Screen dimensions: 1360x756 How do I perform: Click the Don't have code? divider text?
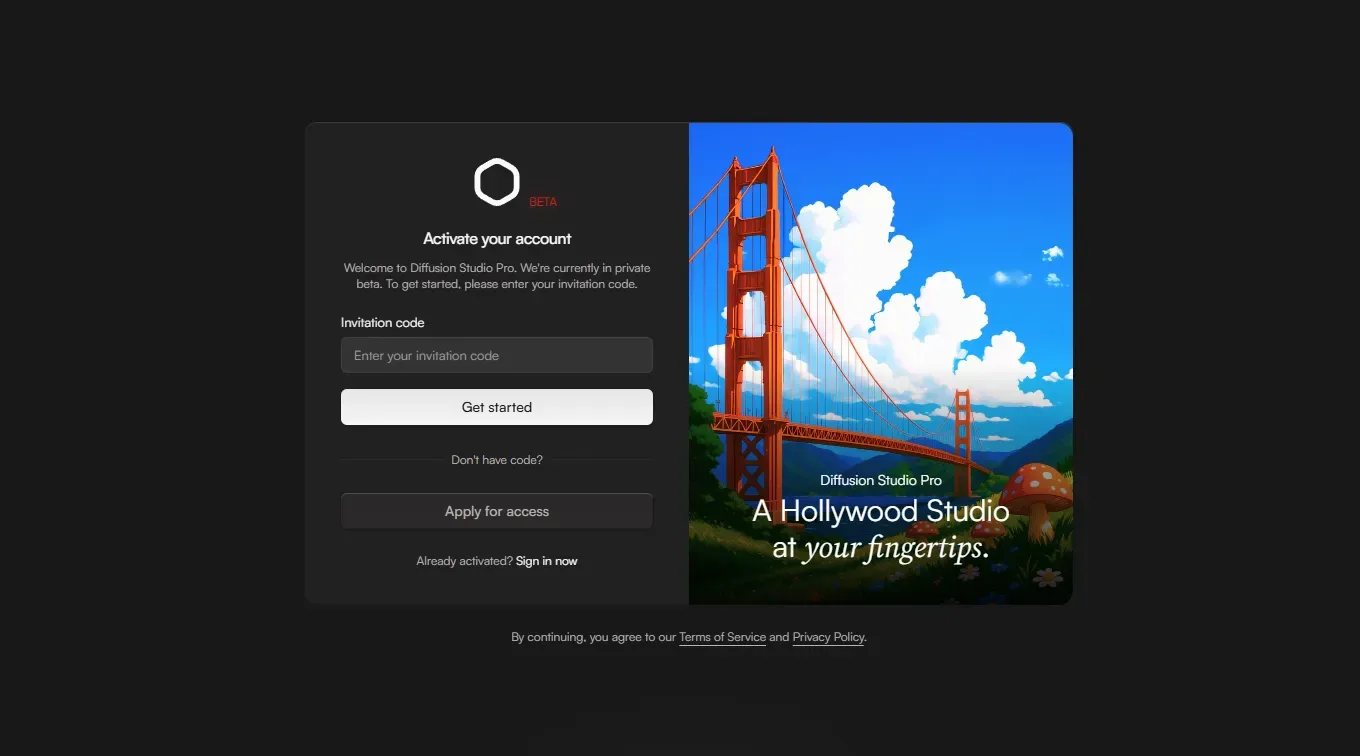[x=497, y=460]
